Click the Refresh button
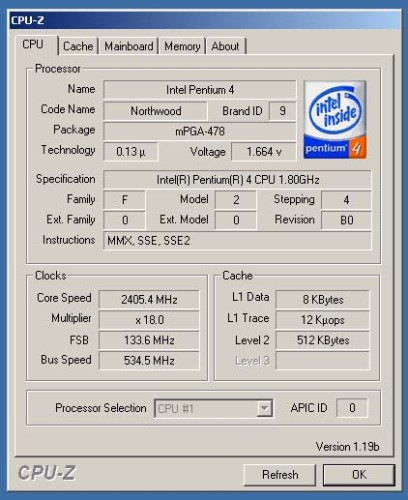Image resolution: width=408 pixels, height=500 pixels. click(280, 475)
